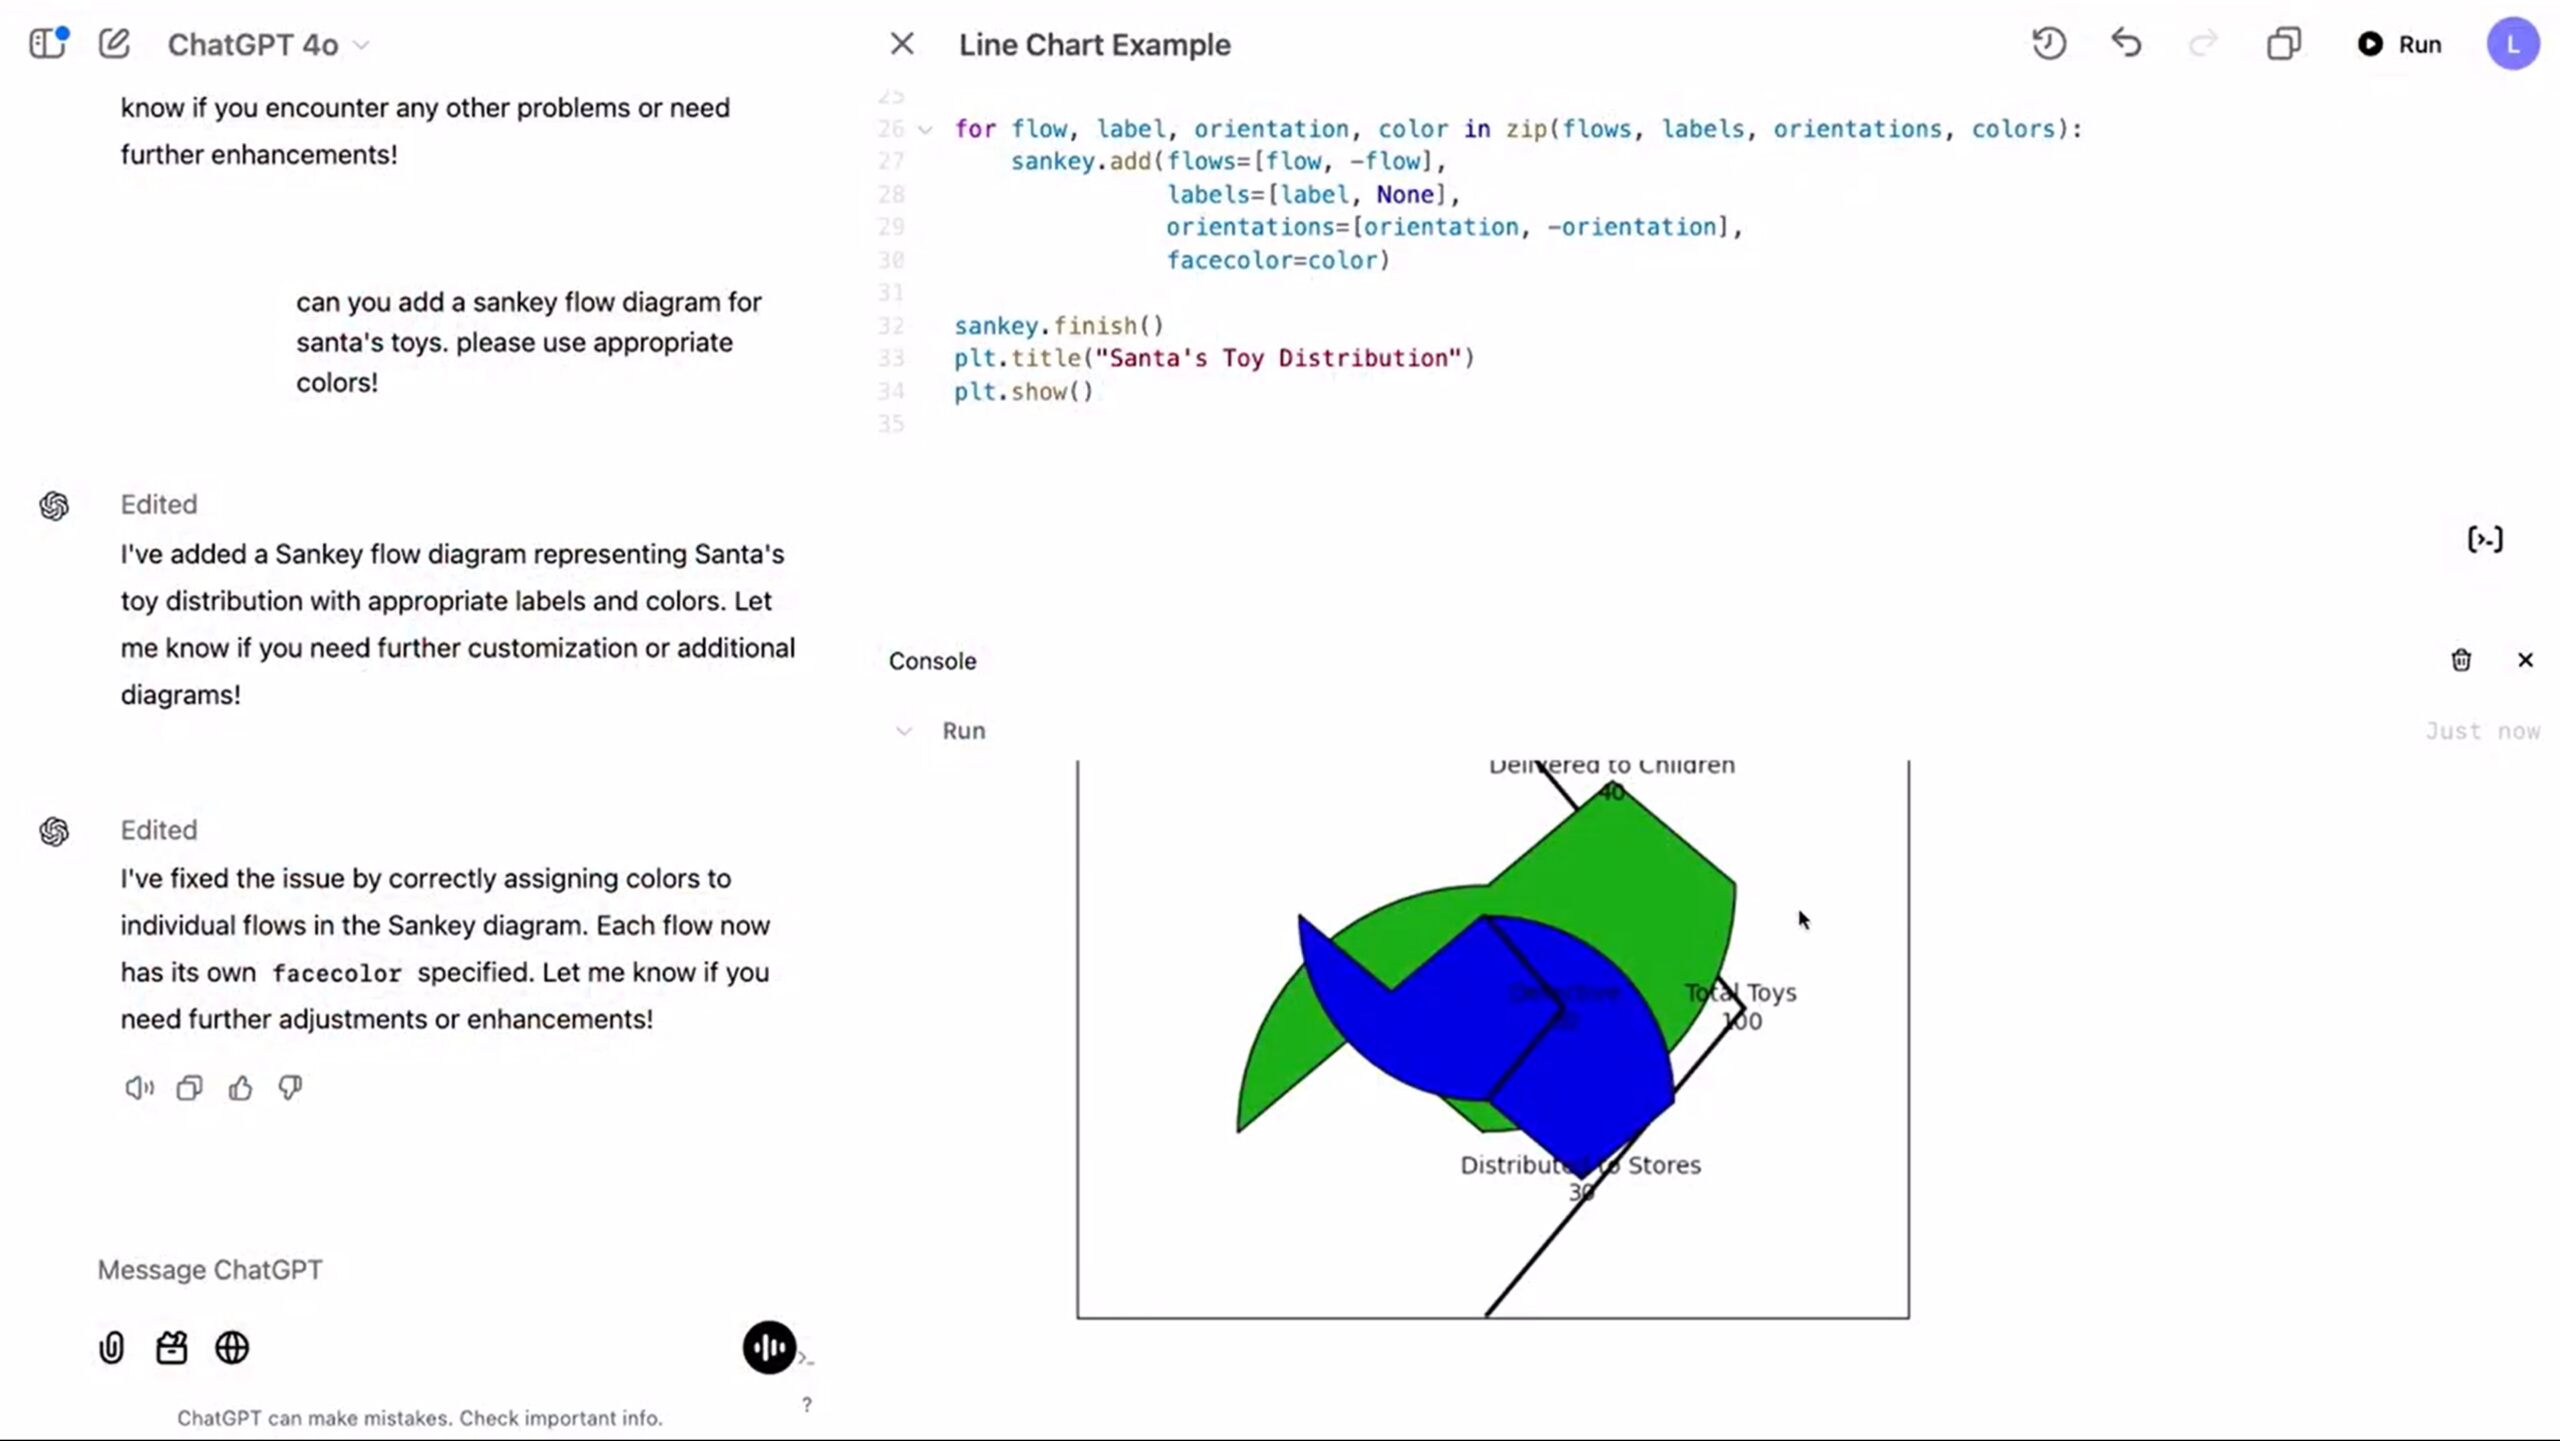Clear the console with the trash icon
2560x1441 pixels.
pos(2460,660)
